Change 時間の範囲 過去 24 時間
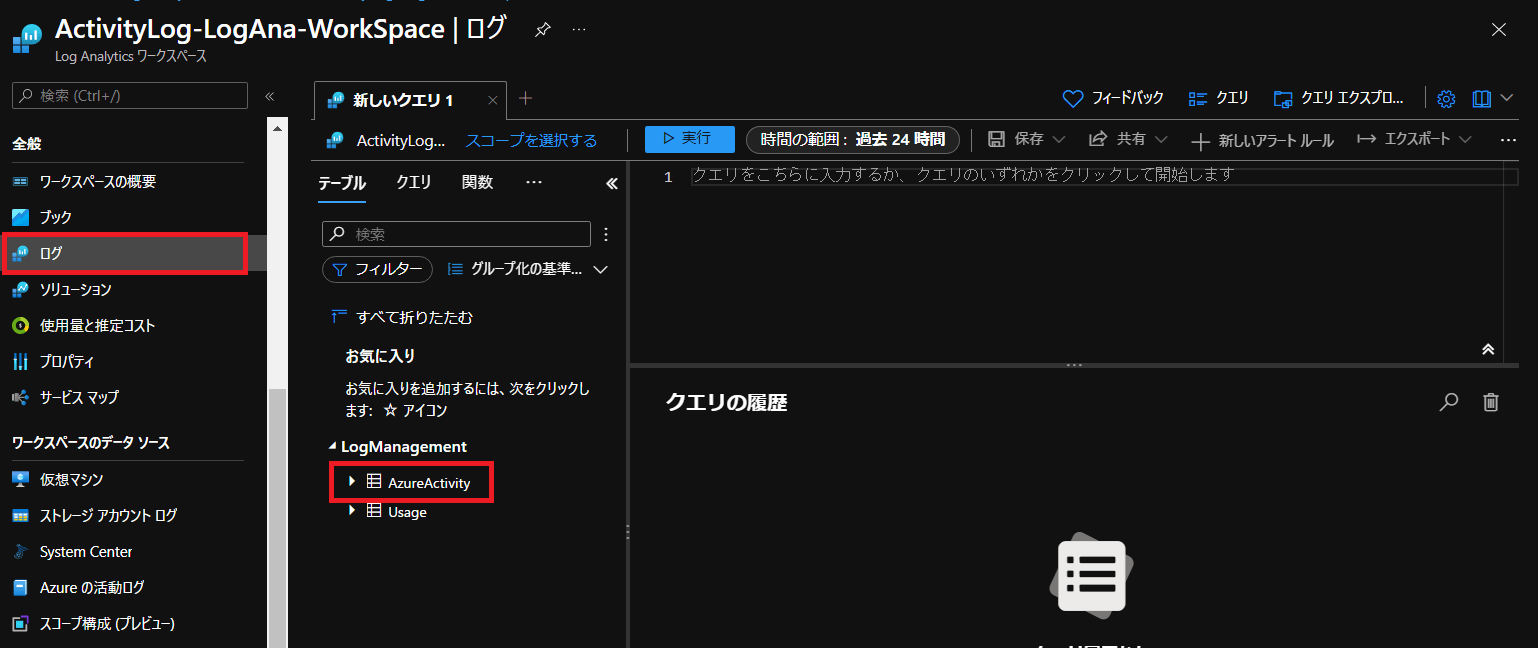 pos(853,139)
